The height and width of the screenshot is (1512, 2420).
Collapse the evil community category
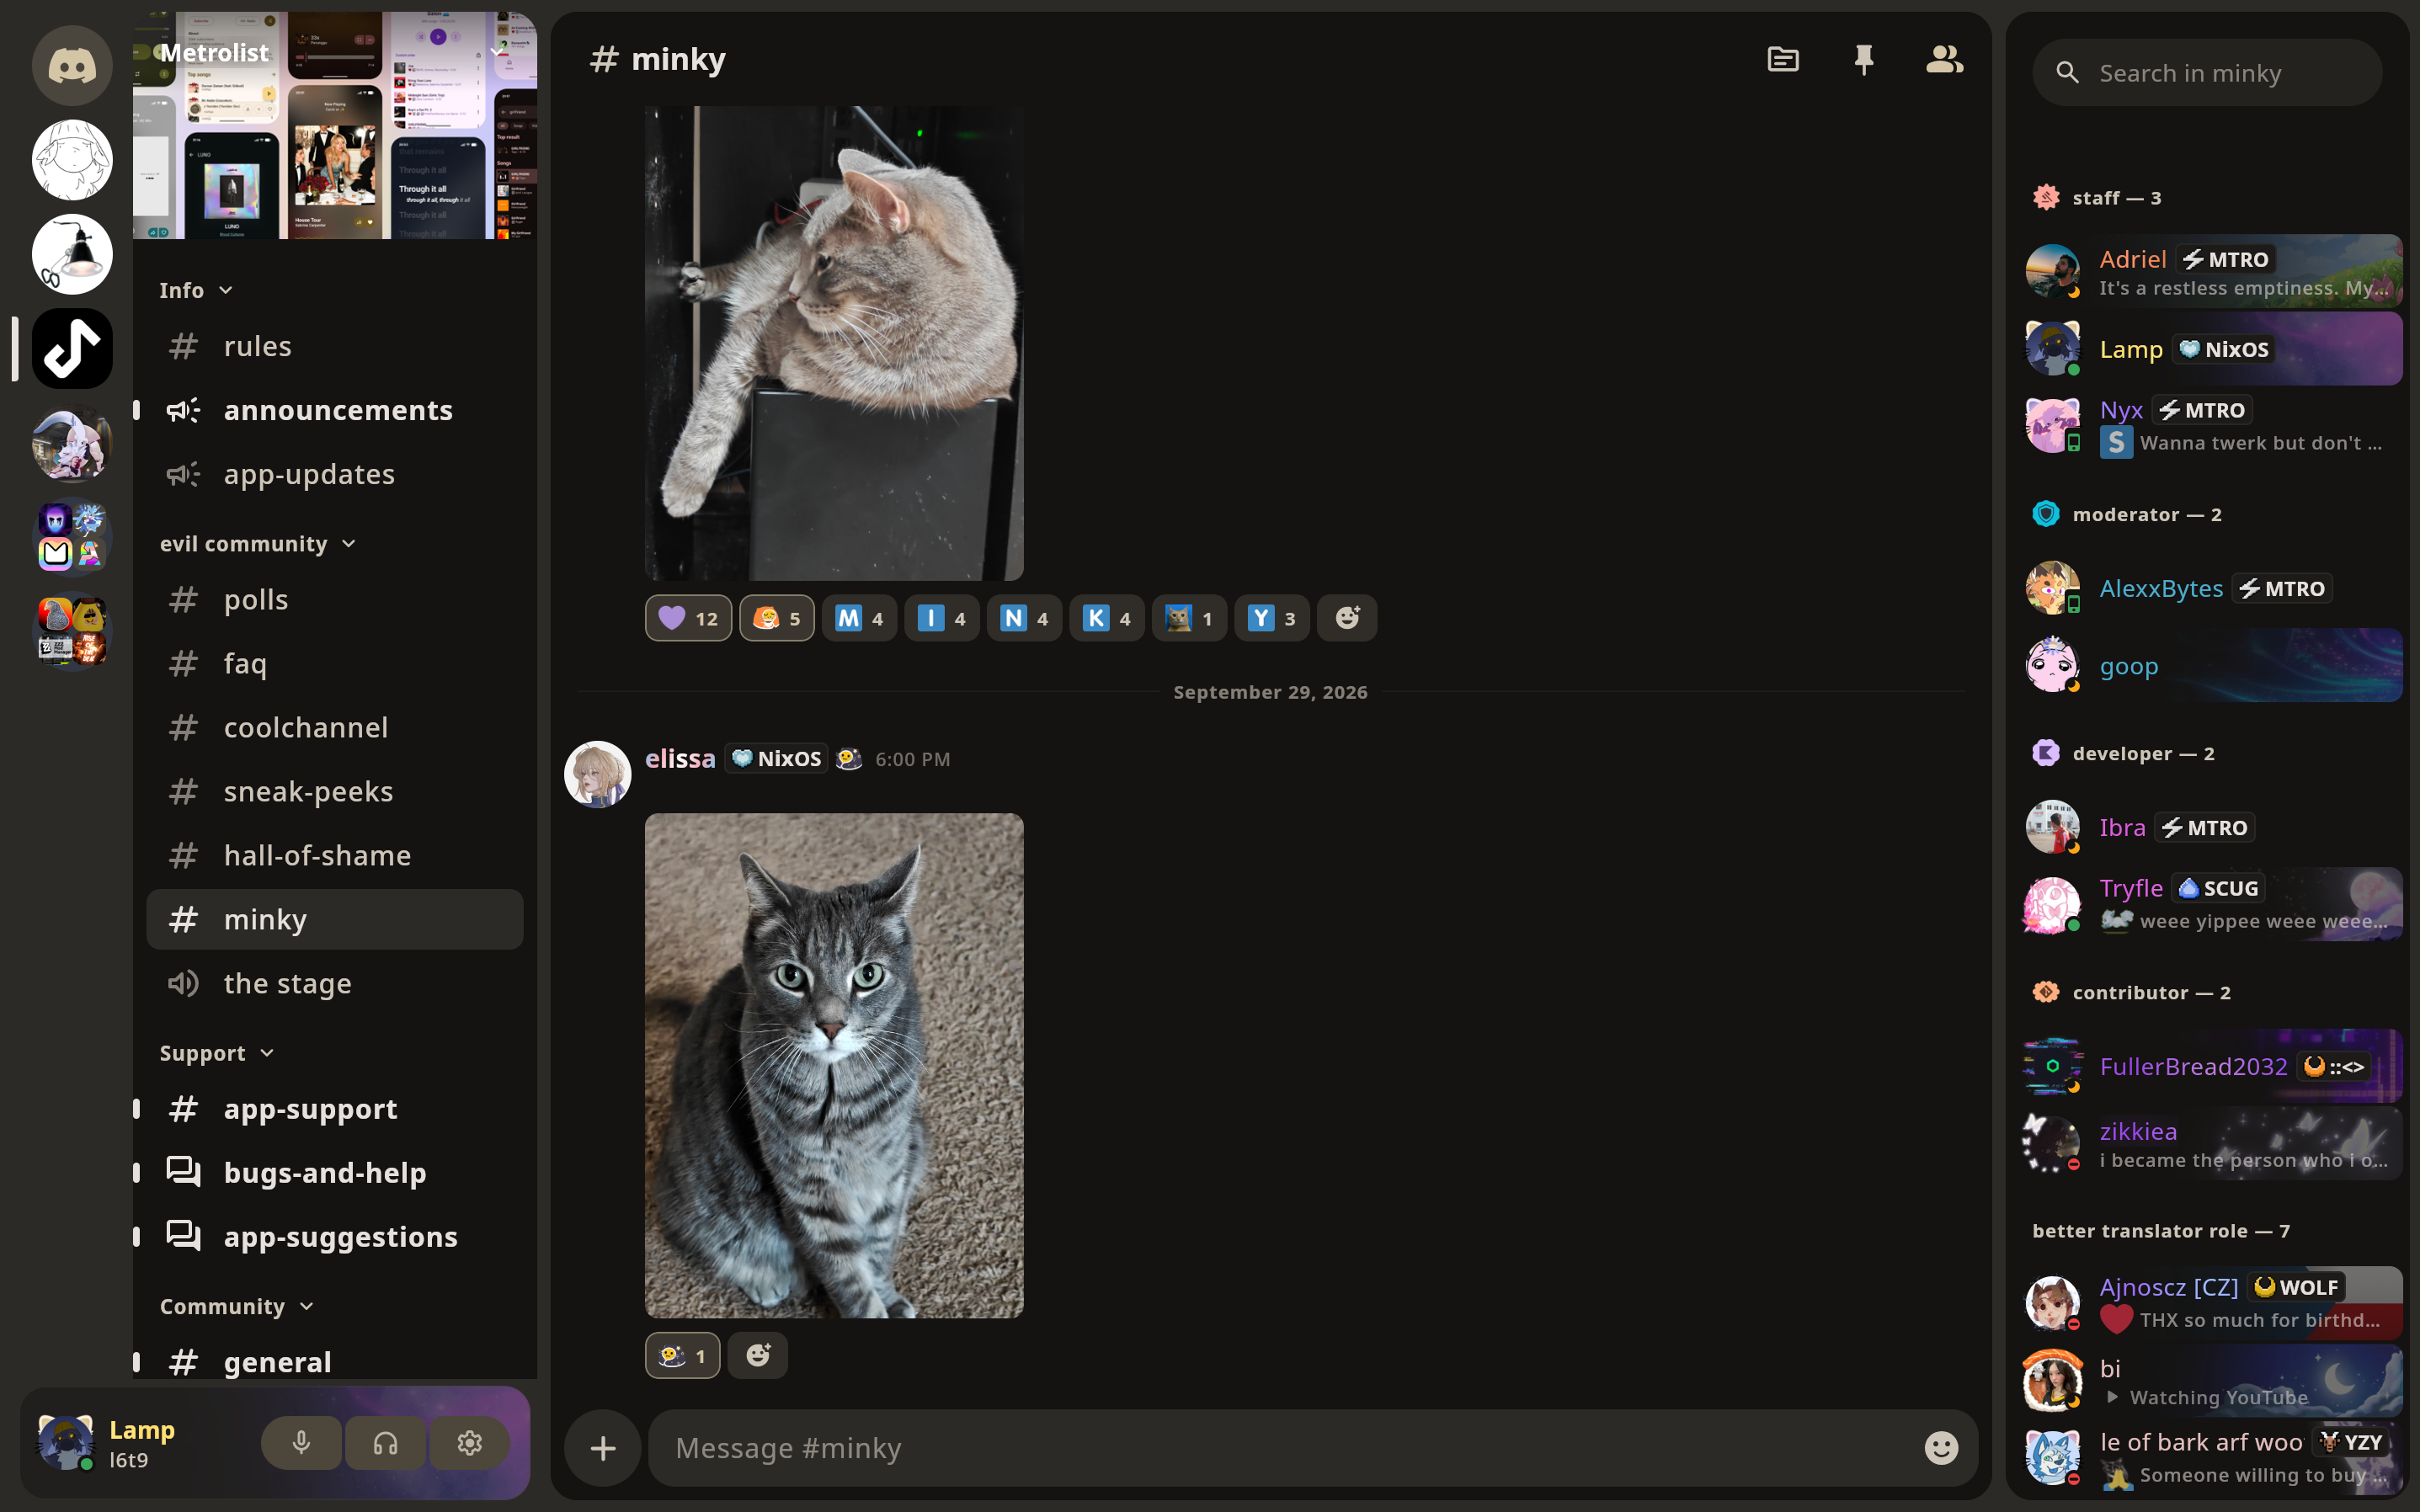[x=258, y=544]
